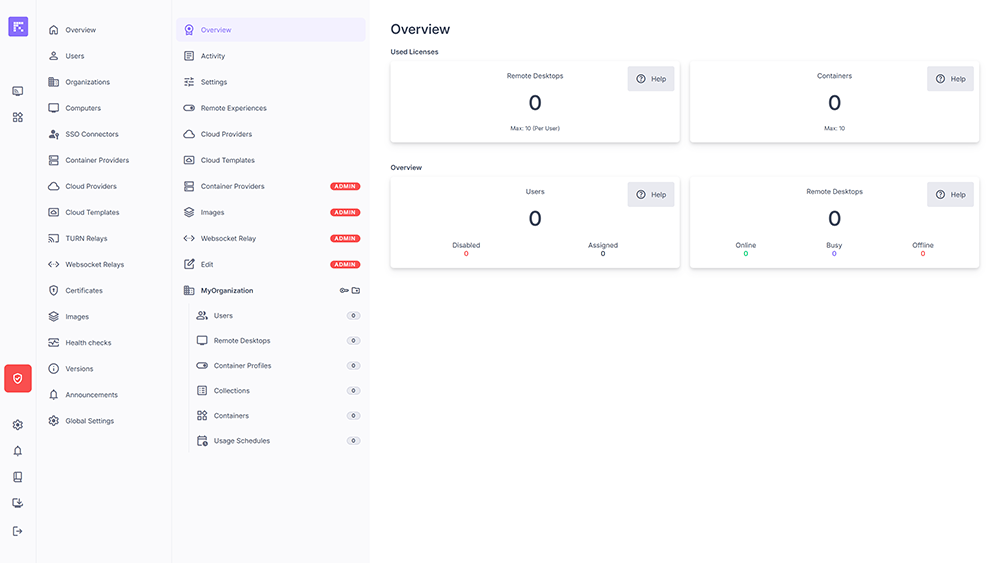Click the logout icon at bottom left
Image resolution: width=1000 pixels, height=563 pixels.
tap(18, 531)
